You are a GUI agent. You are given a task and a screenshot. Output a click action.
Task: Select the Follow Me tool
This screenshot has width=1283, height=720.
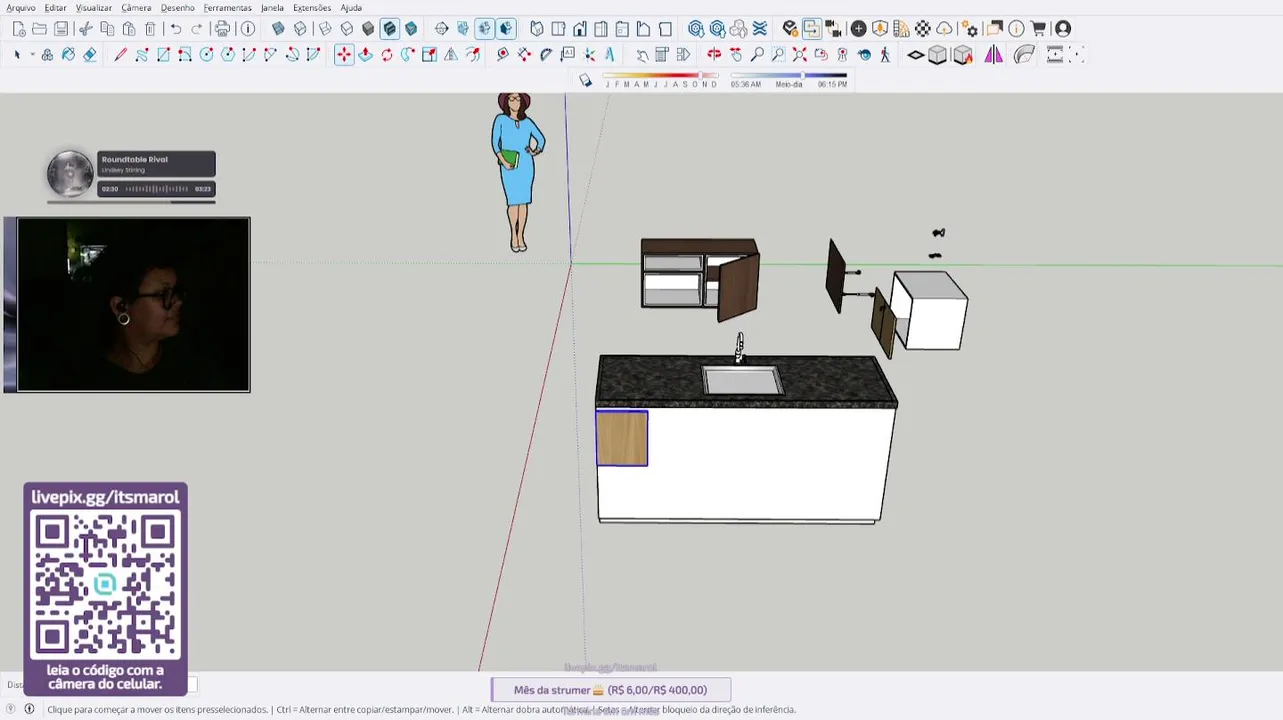click(x=408, y=55)
